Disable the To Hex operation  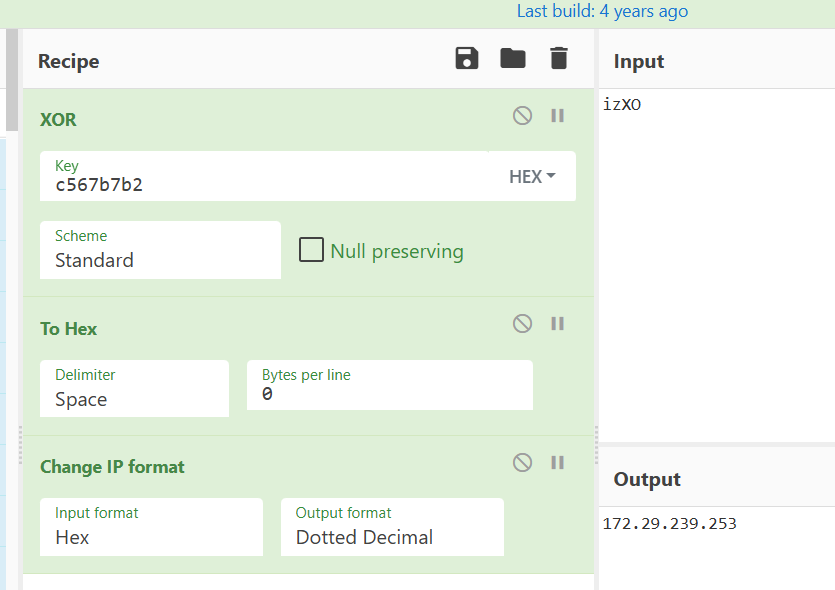tap(522, 323)
